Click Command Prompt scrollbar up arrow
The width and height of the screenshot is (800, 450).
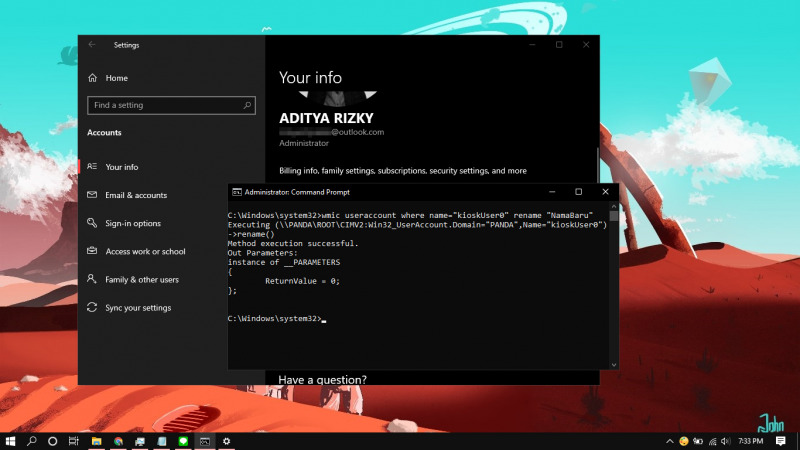pos(614,206)
